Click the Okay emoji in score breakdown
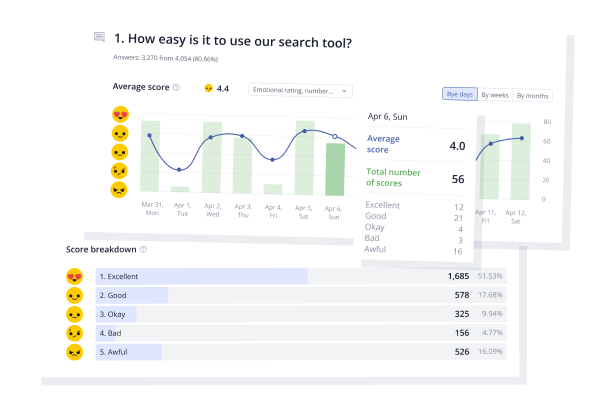This screenshot has height=400, width=600. (x=74, y=314)
